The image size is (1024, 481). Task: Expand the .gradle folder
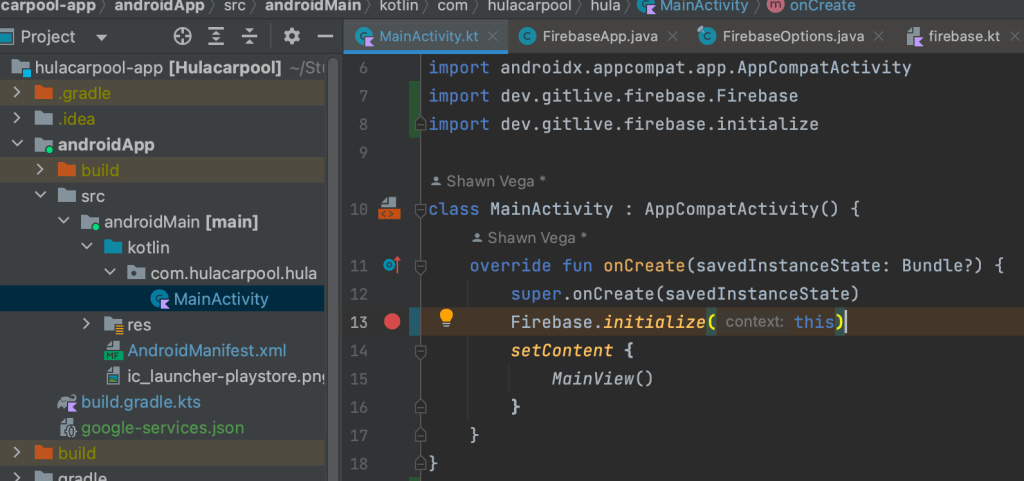[18, 93]
